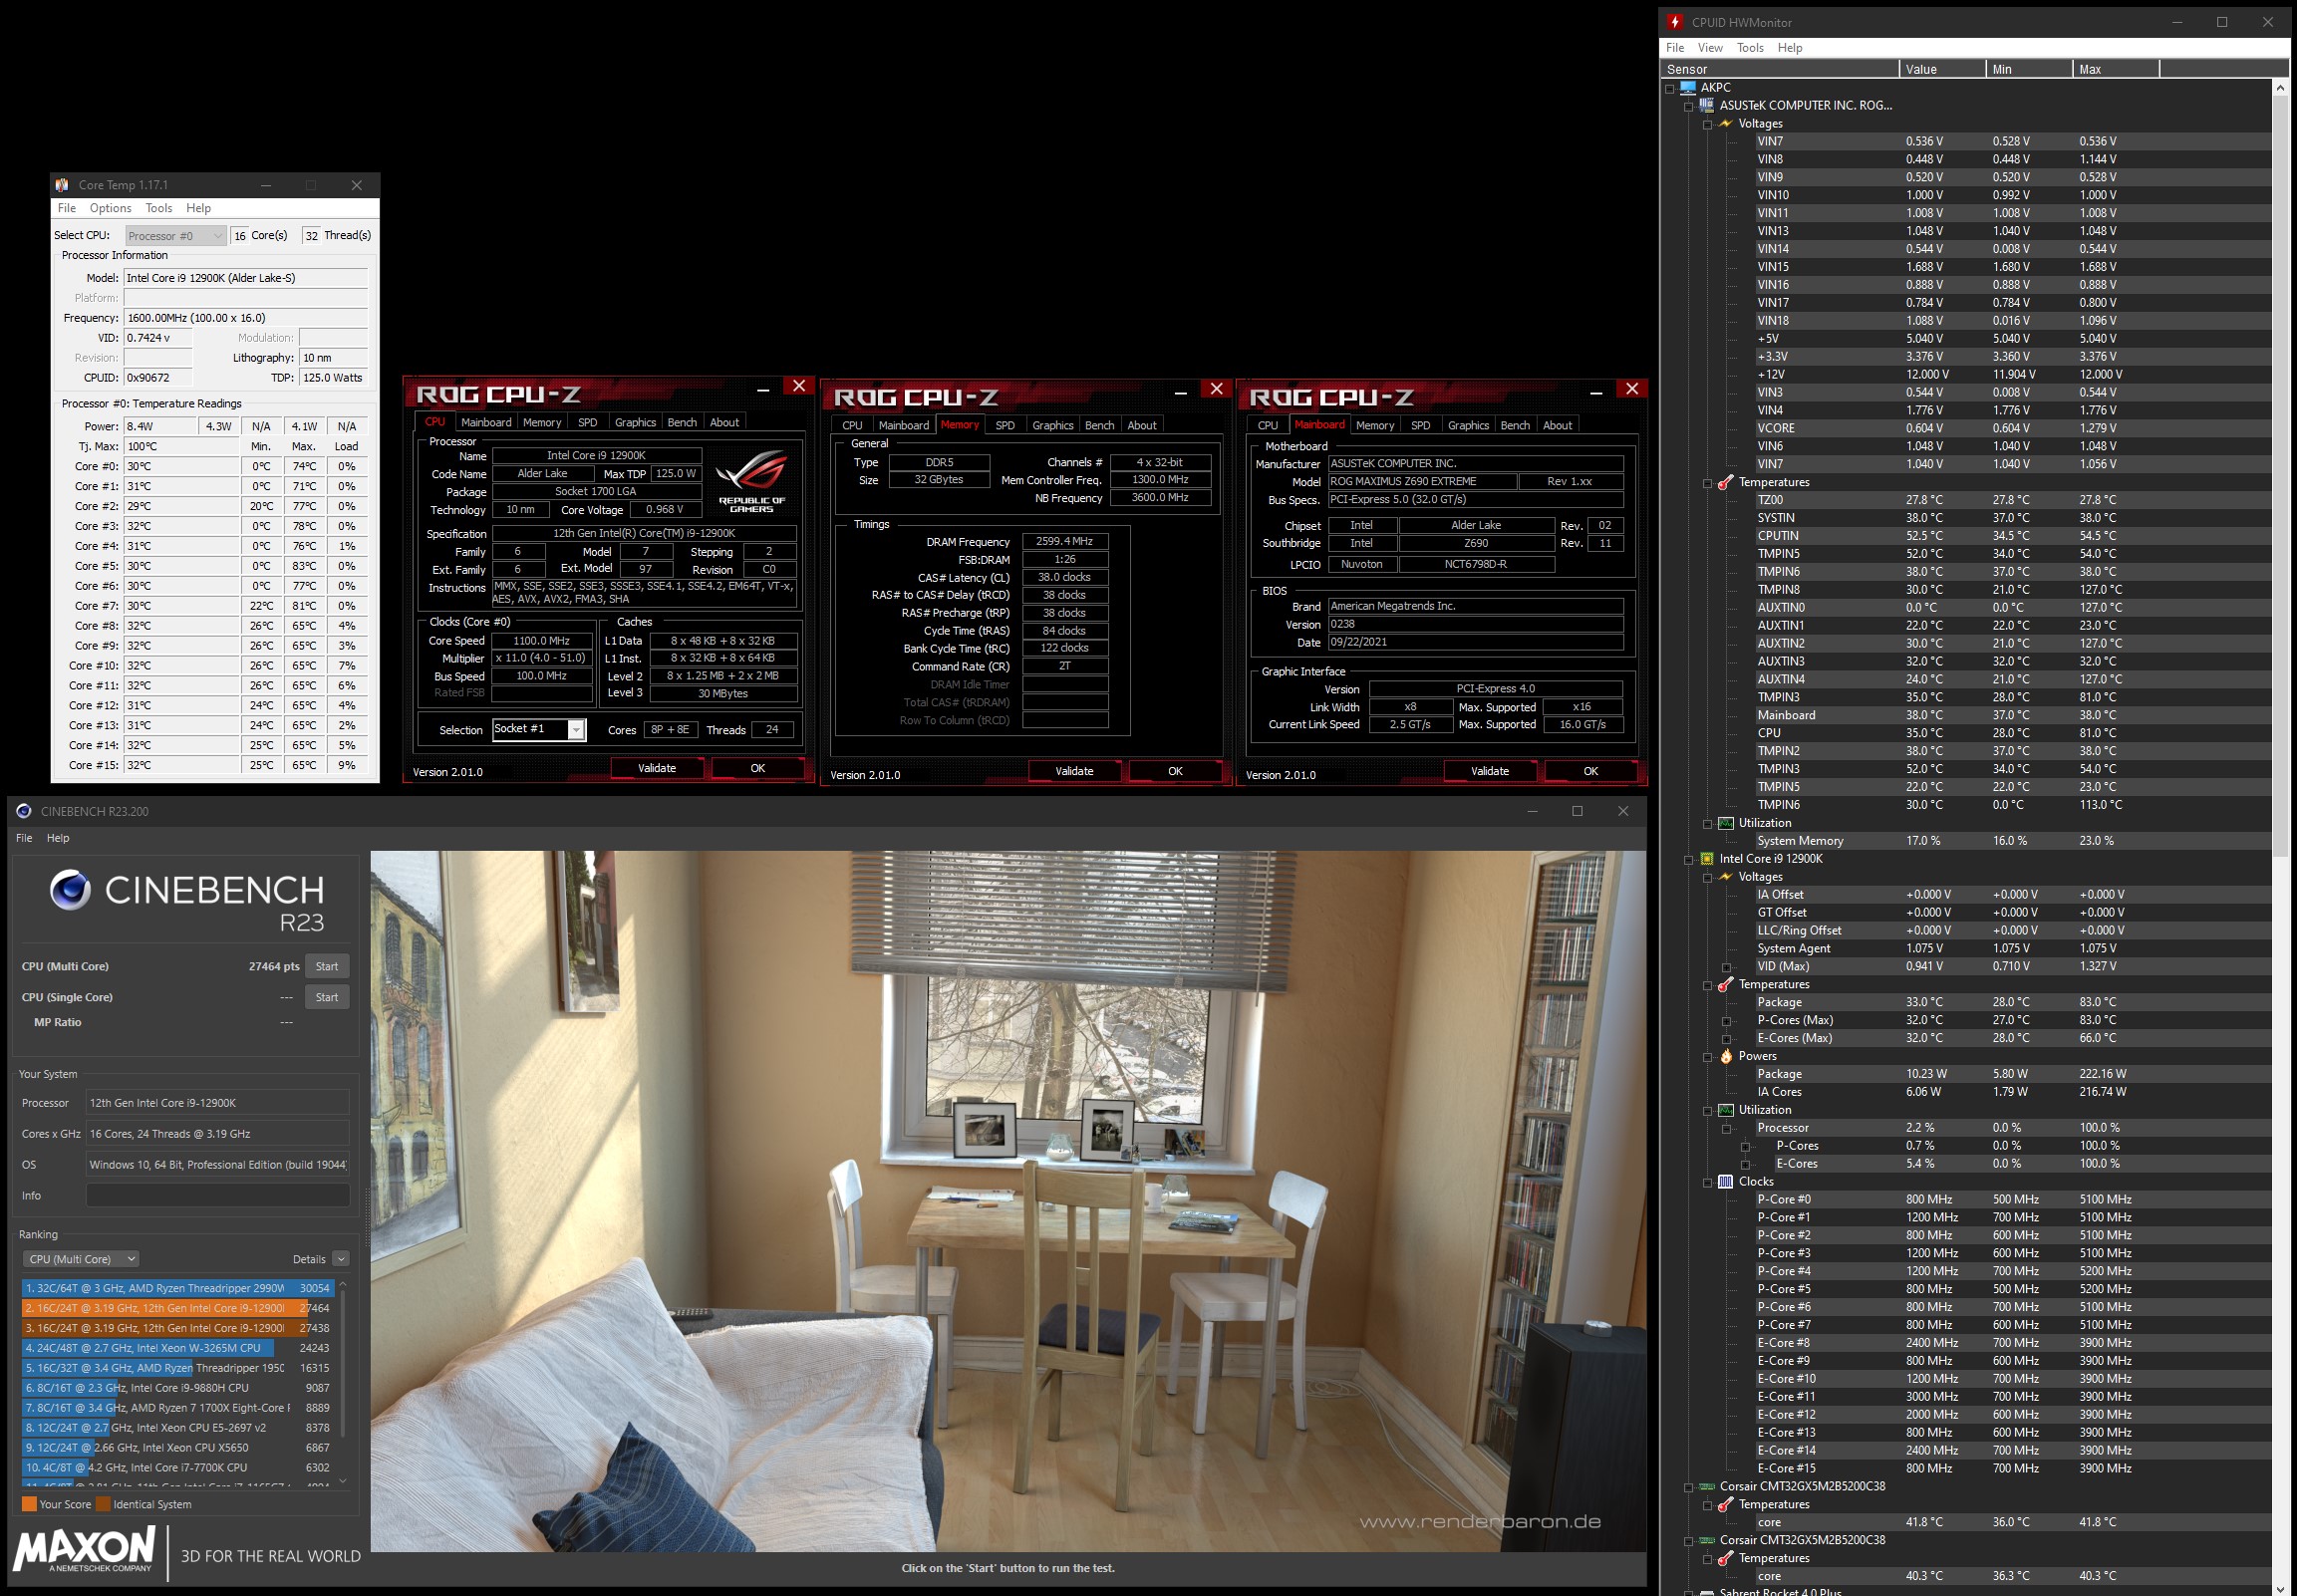
Task: Click OK in the Memory CPU-Z window
Action: point(1175,772)
